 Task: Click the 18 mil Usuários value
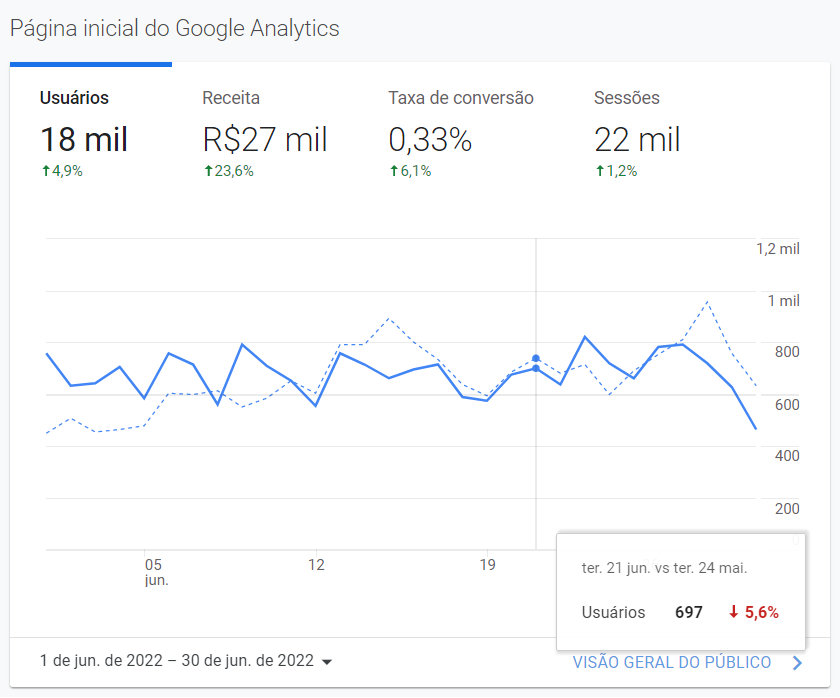(x=83, y=139)
